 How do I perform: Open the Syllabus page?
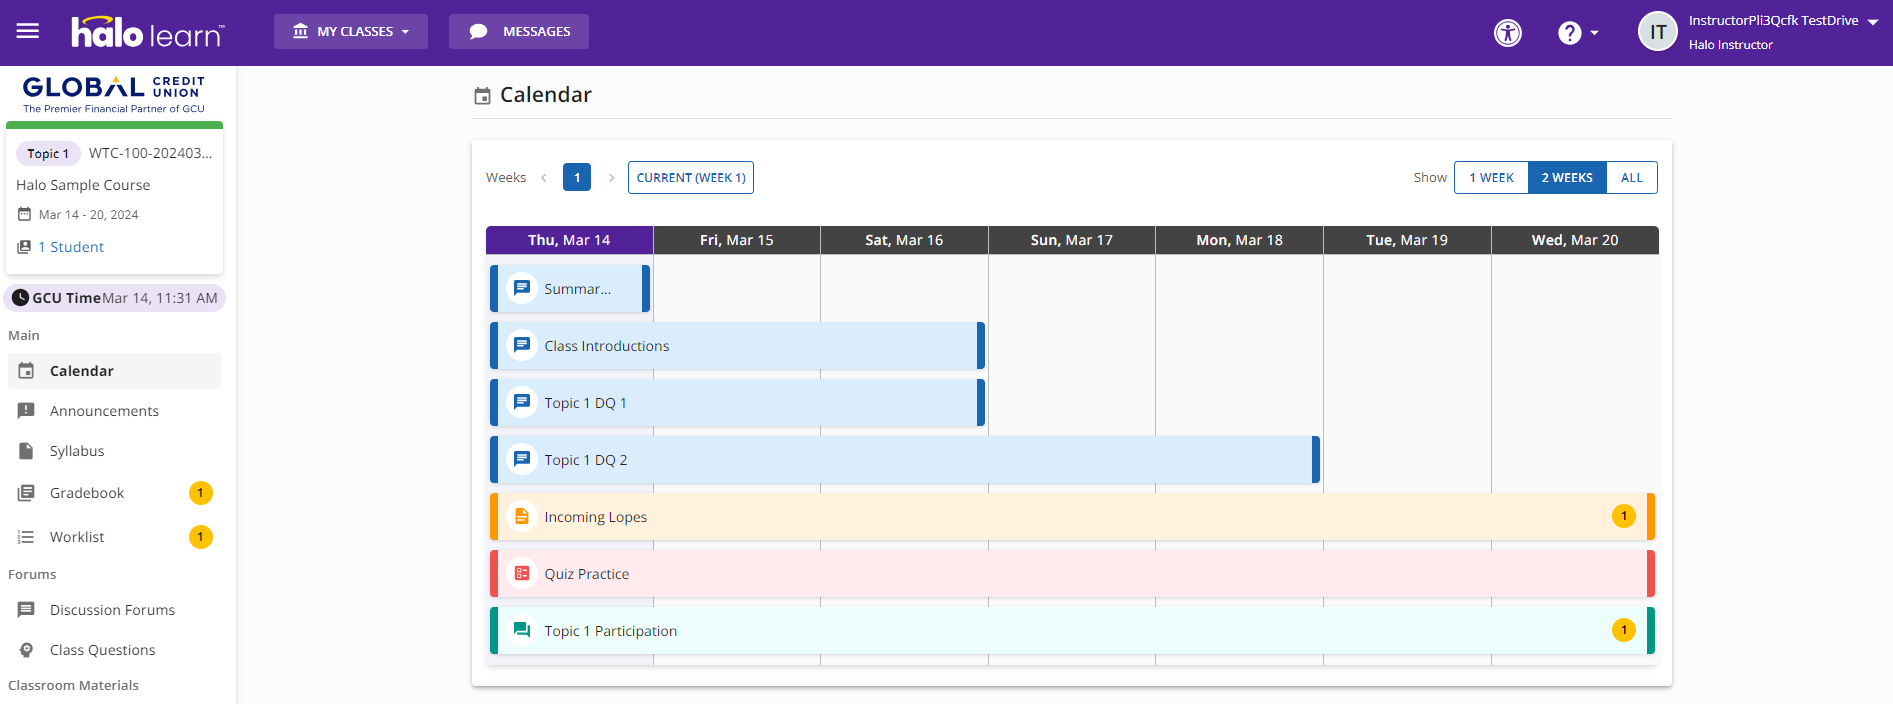(x=77, y=451)
